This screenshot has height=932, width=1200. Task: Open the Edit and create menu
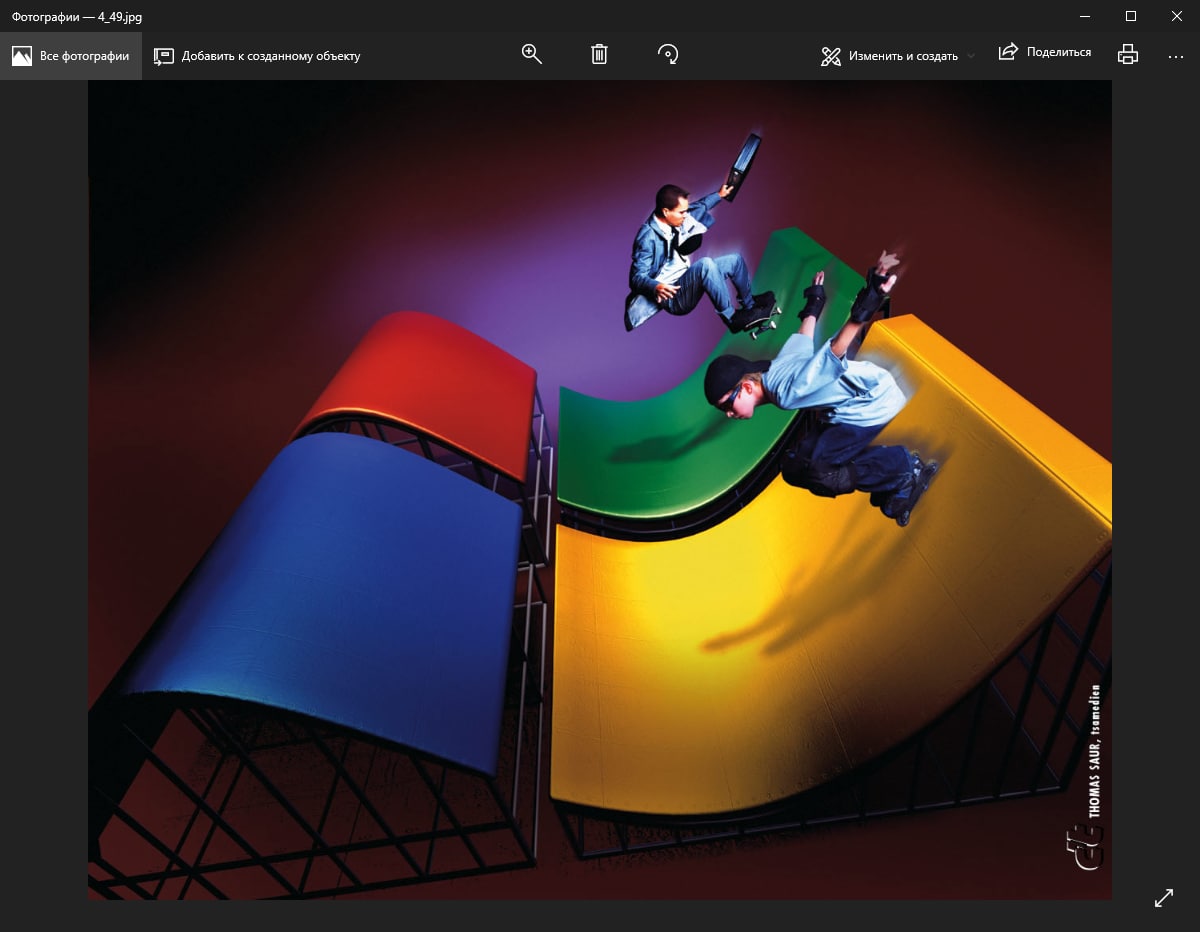[x=897, y=56]
